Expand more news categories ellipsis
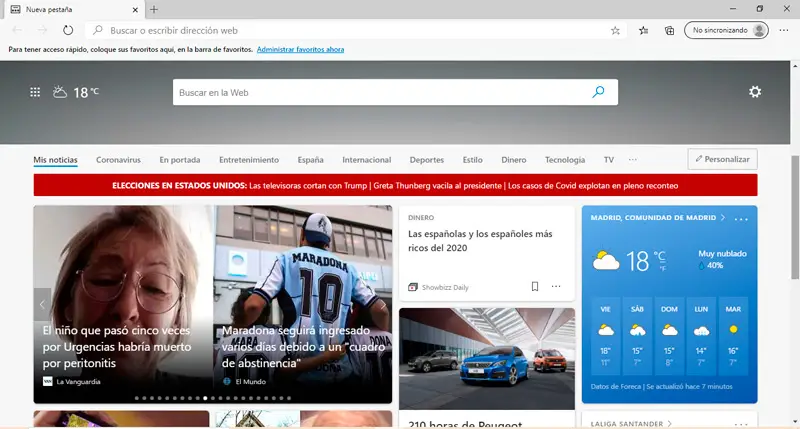 (633, 160)
